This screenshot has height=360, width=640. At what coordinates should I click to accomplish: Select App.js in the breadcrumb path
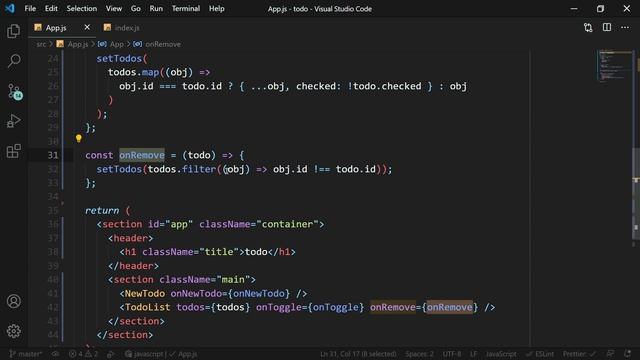point(78,44)
